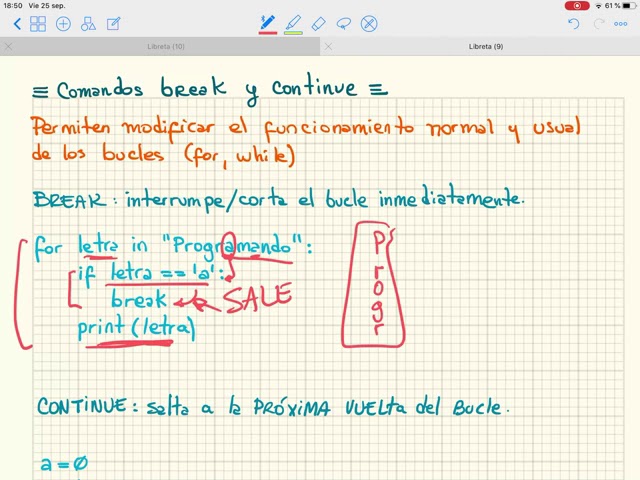Open the shapes tool

coord(88,24)
